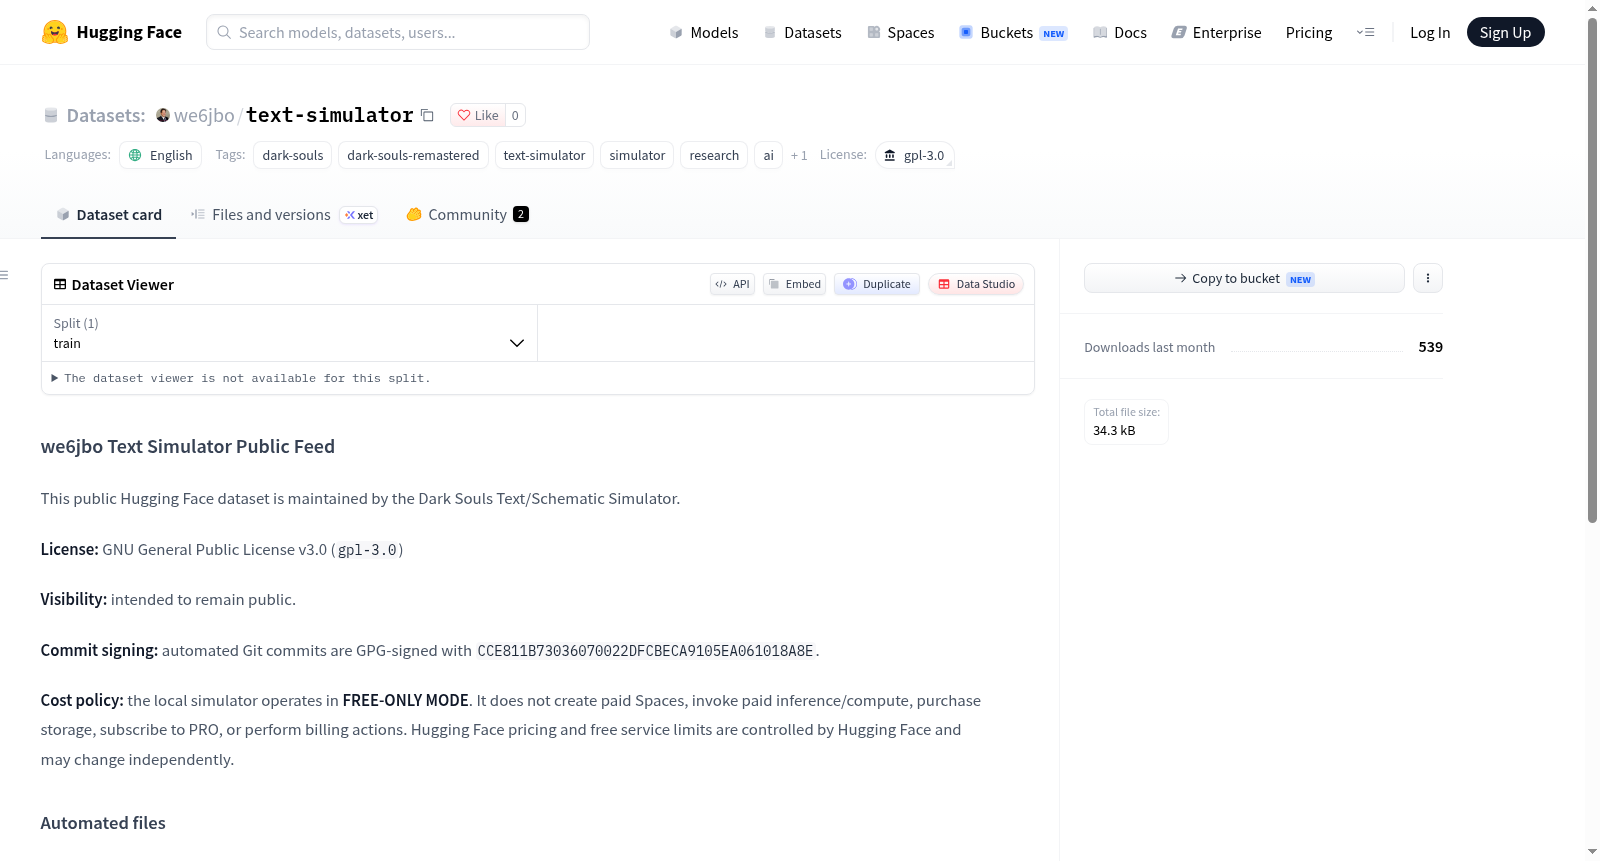The height and width of the screenshot is (861, 1600).
Task: Show the additional +1 tags
Action: point(799,155)
